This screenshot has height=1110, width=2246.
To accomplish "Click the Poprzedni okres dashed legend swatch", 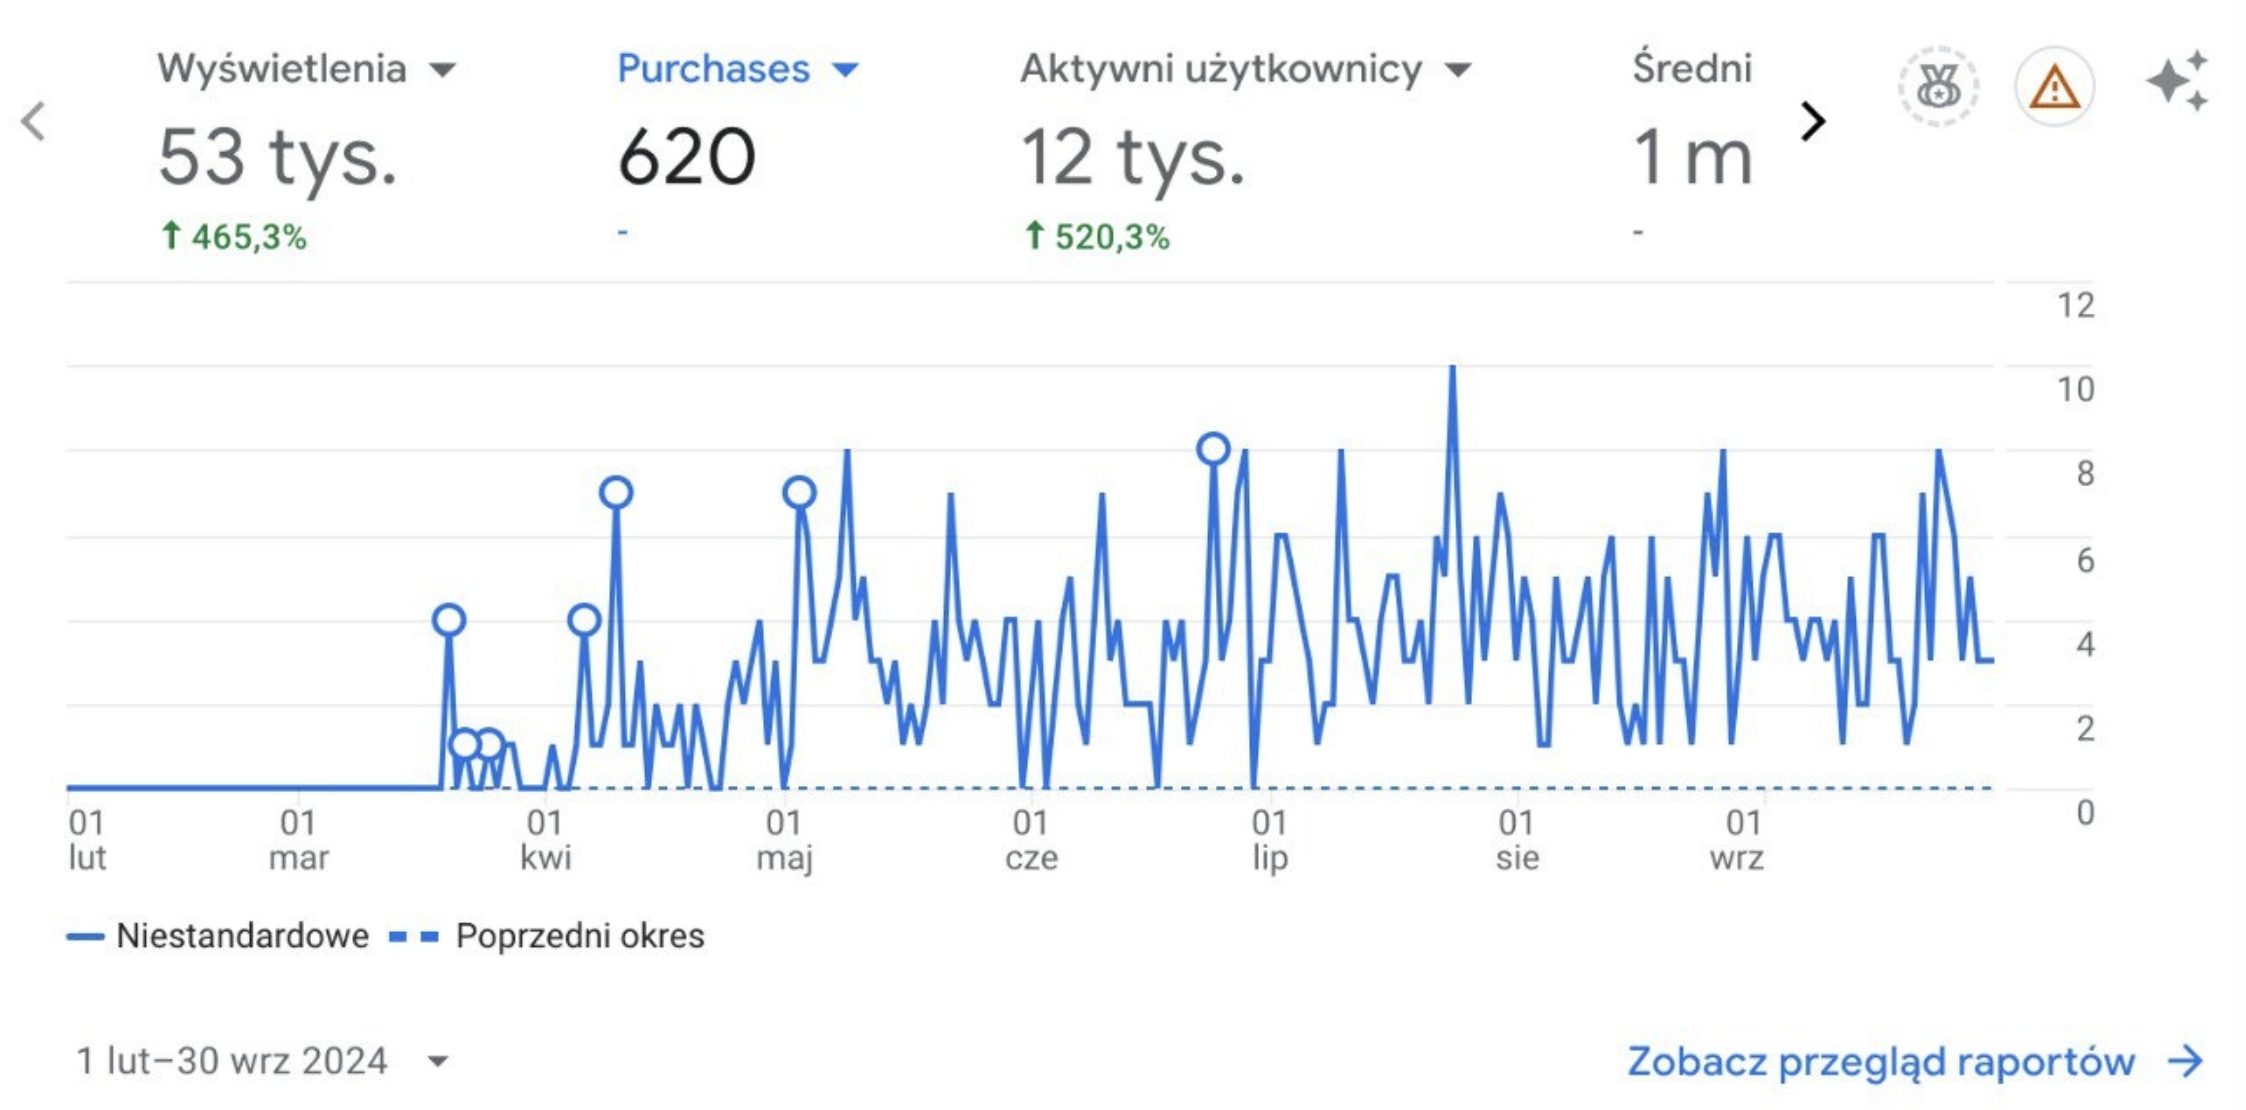I will (413, 937).
